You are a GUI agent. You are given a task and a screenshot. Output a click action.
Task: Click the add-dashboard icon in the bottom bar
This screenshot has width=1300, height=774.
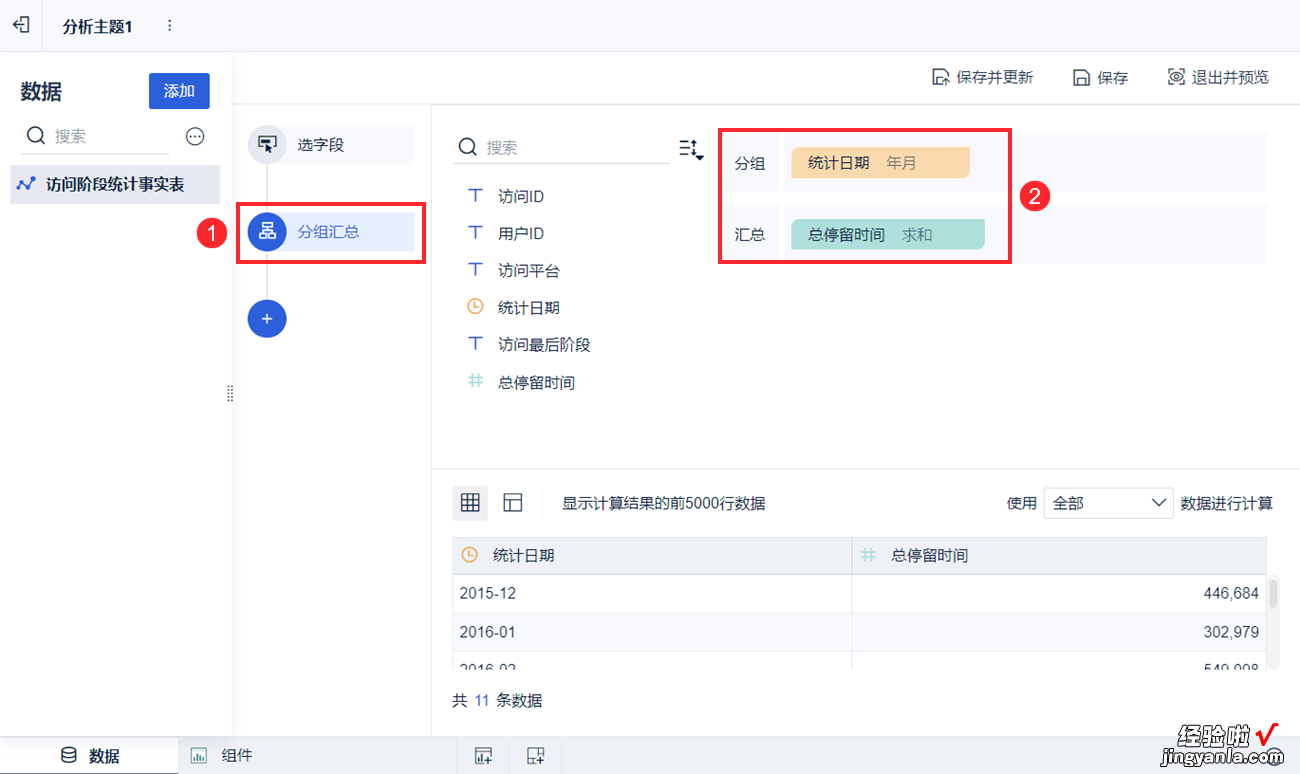pyautogui.click(x=536, y=756)
